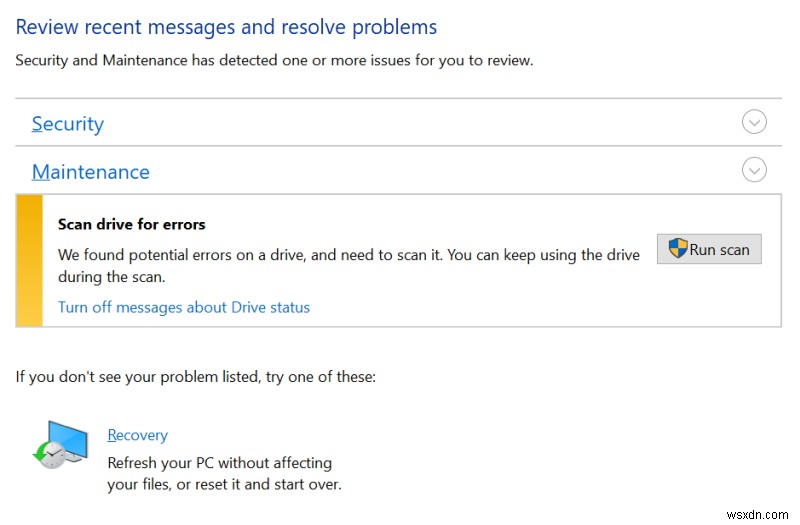Click the 'your files, or reset it' text line
This screenshot has width=800, height=525.
pos(224,485)
